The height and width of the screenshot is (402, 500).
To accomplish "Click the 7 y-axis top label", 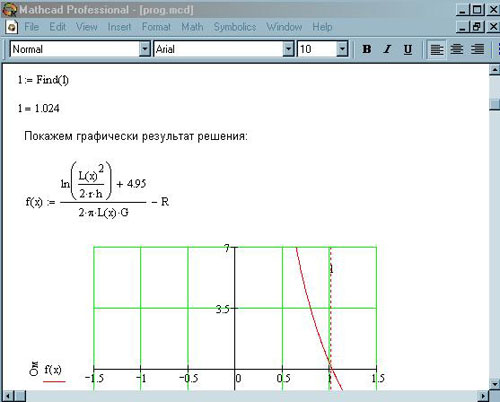I will 227,248.
